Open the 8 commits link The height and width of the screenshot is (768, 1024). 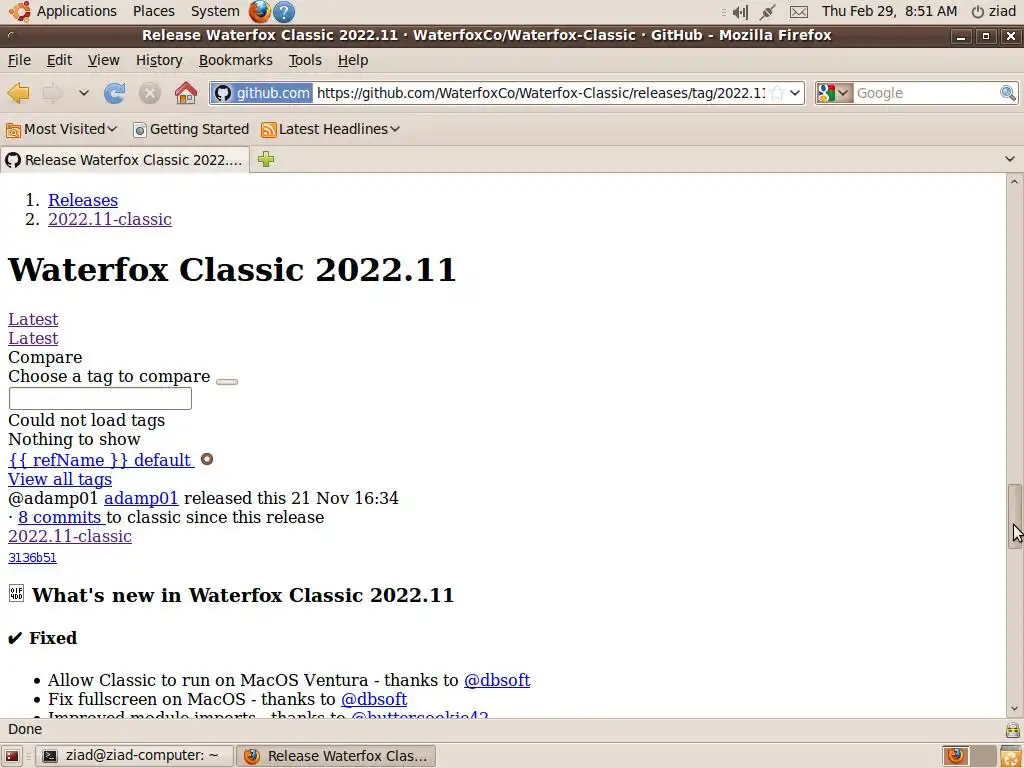point(60,517)
